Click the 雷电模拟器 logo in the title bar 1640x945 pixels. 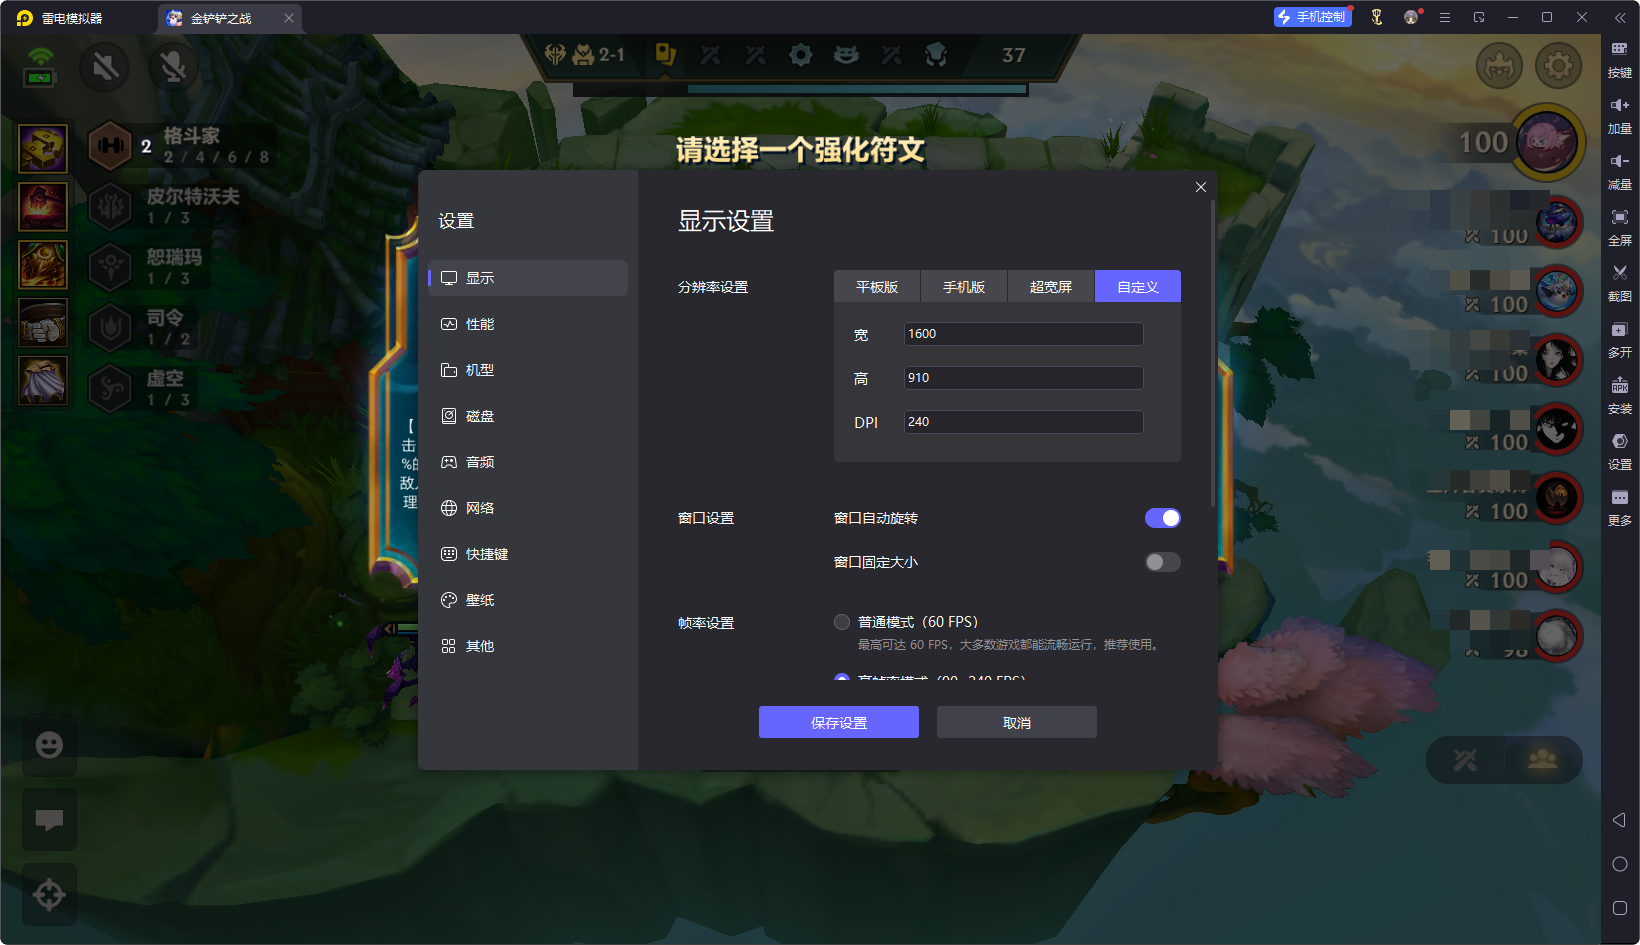click(x=25, y=18)
